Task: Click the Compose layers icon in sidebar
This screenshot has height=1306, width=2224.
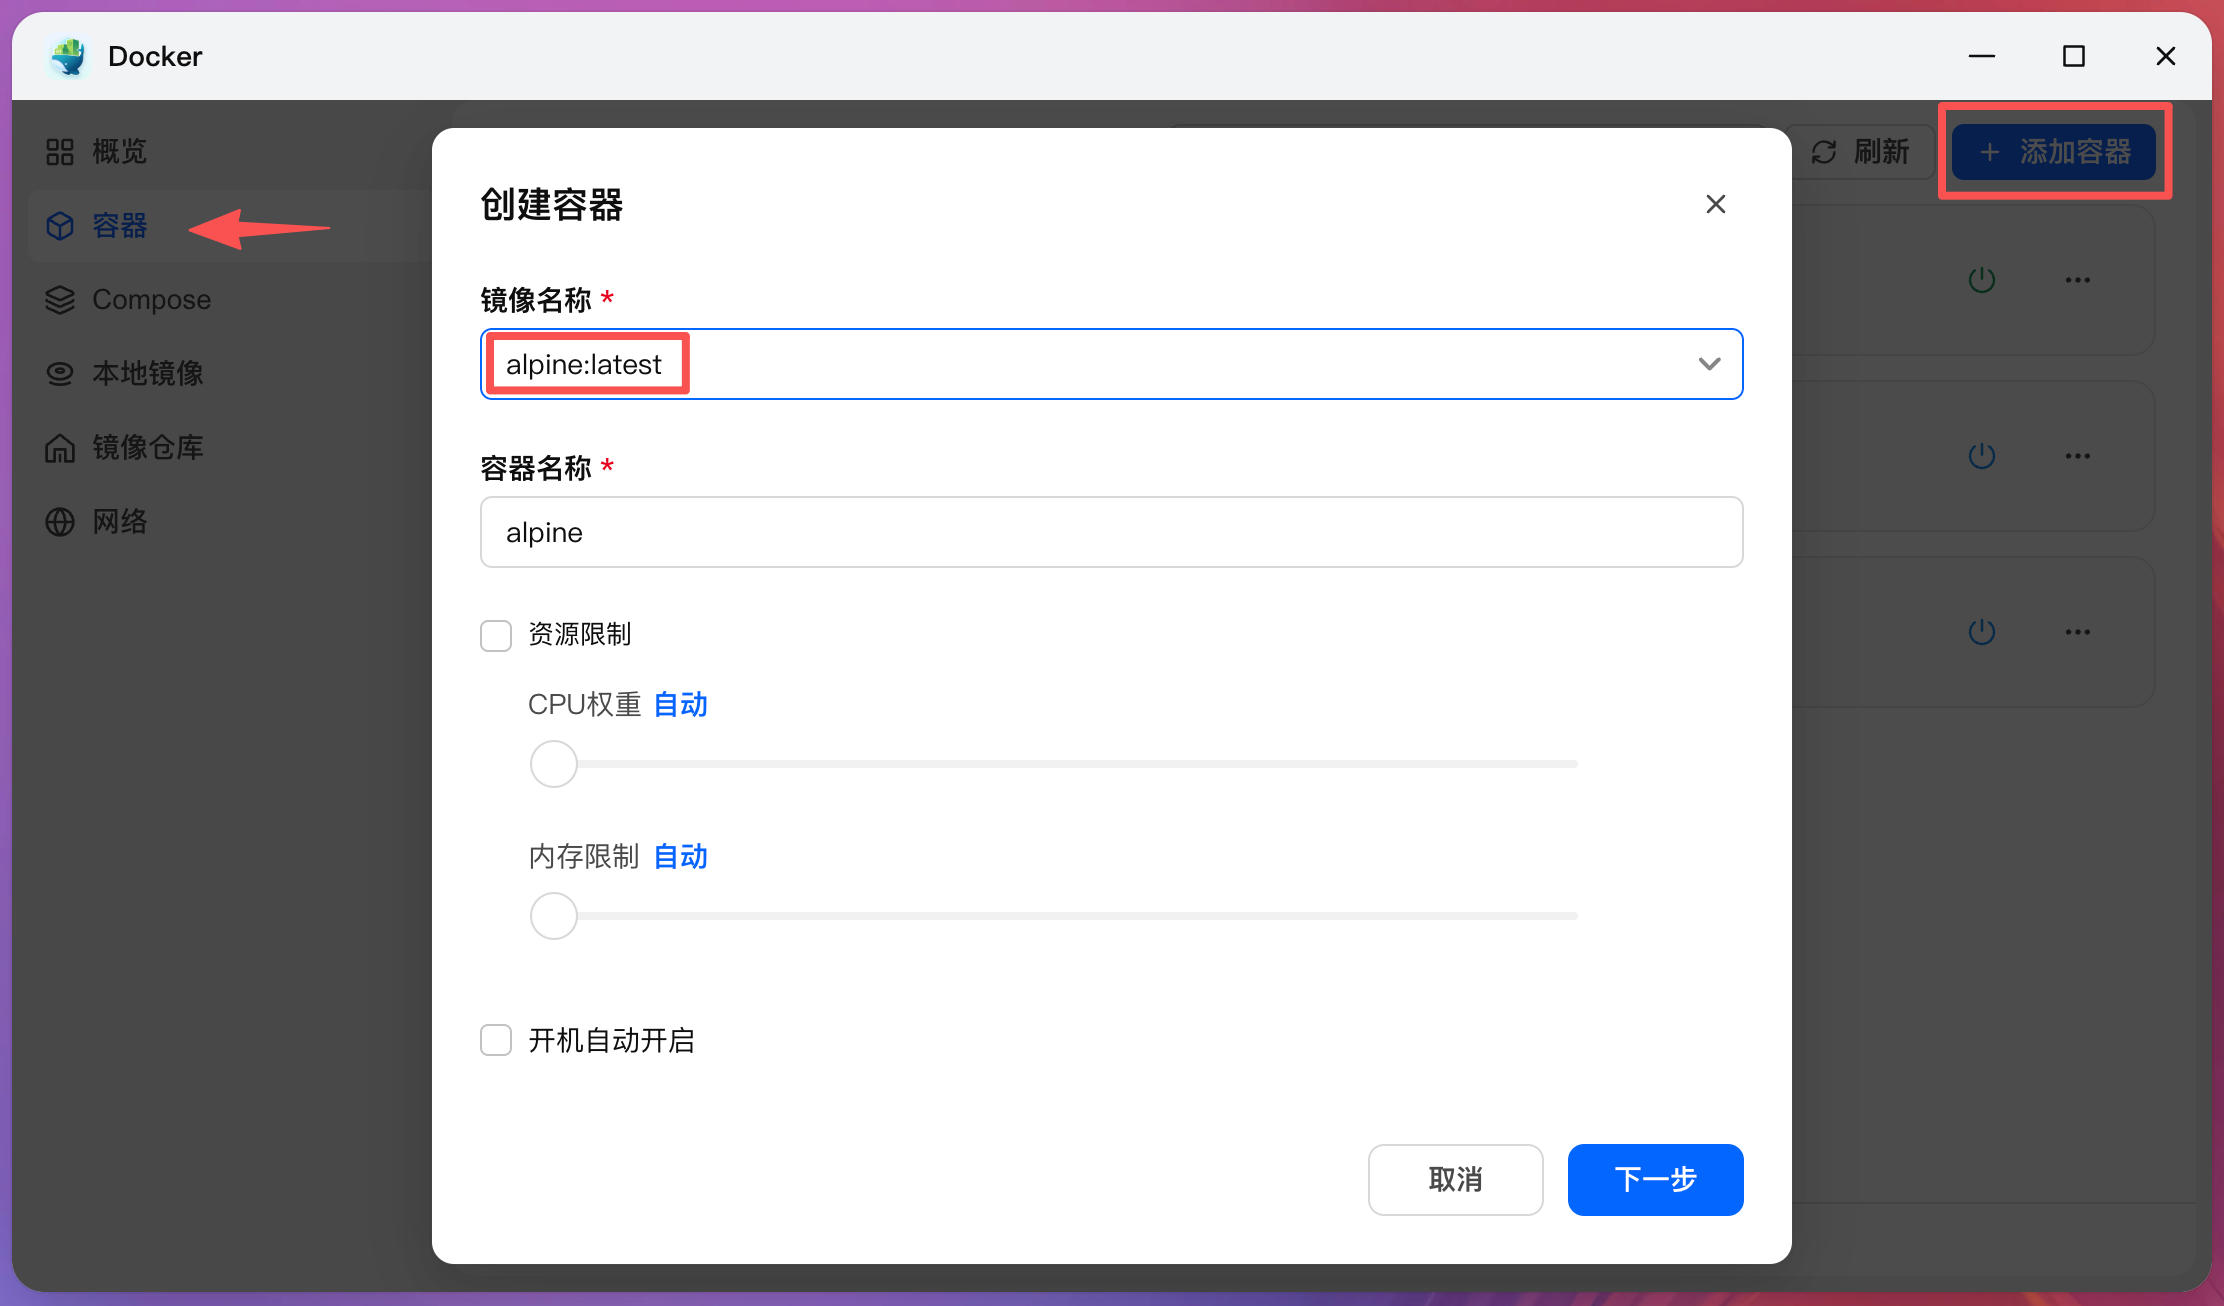Action: [60, 300]
